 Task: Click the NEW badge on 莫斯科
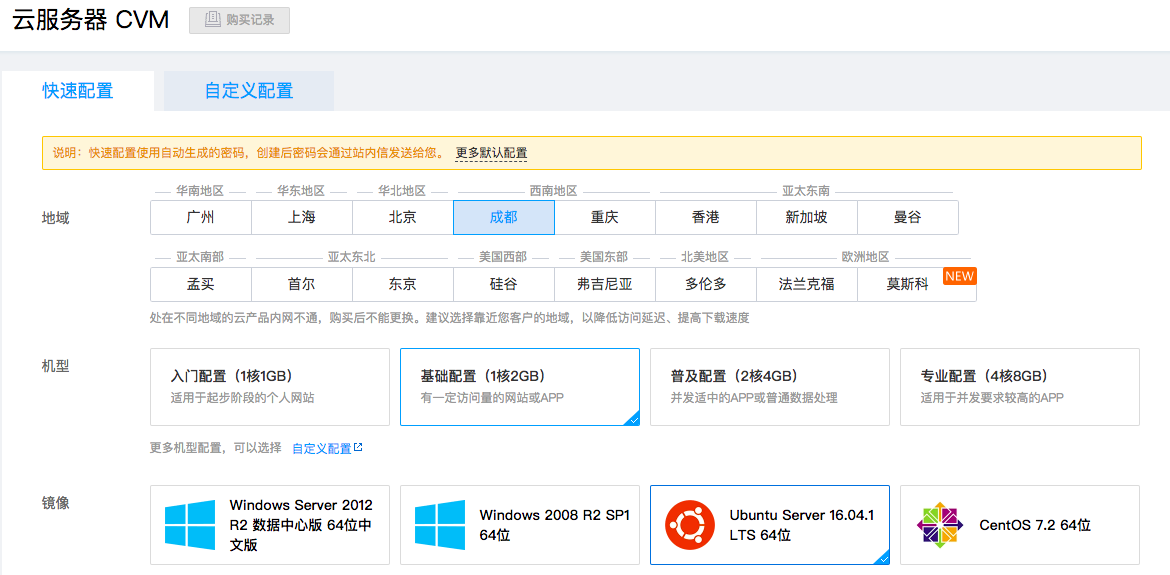pos(959,276)
